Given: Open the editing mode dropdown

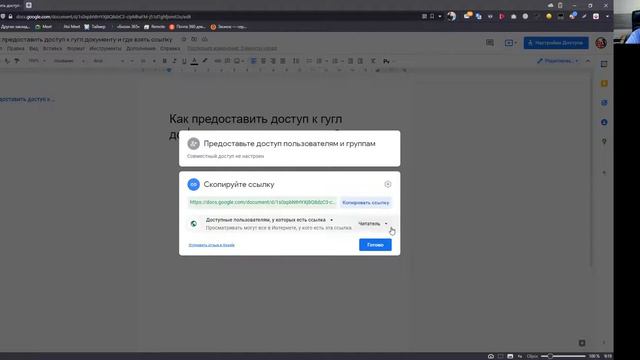Looking at the screenshot, I should pyautogui.click(x=558, y=61).
